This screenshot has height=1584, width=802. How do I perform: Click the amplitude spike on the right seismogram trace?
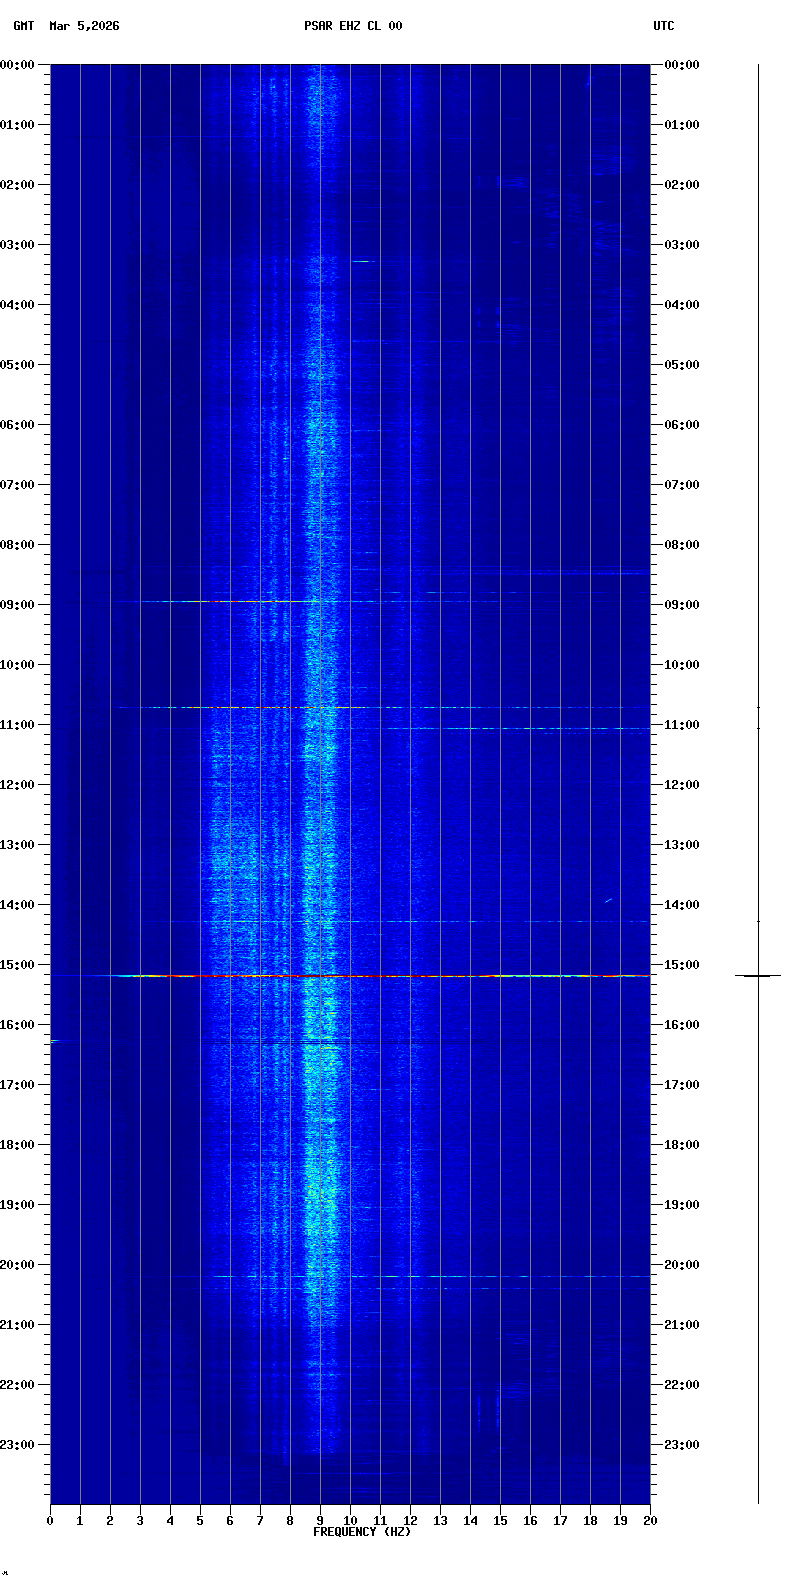point(758,975)
